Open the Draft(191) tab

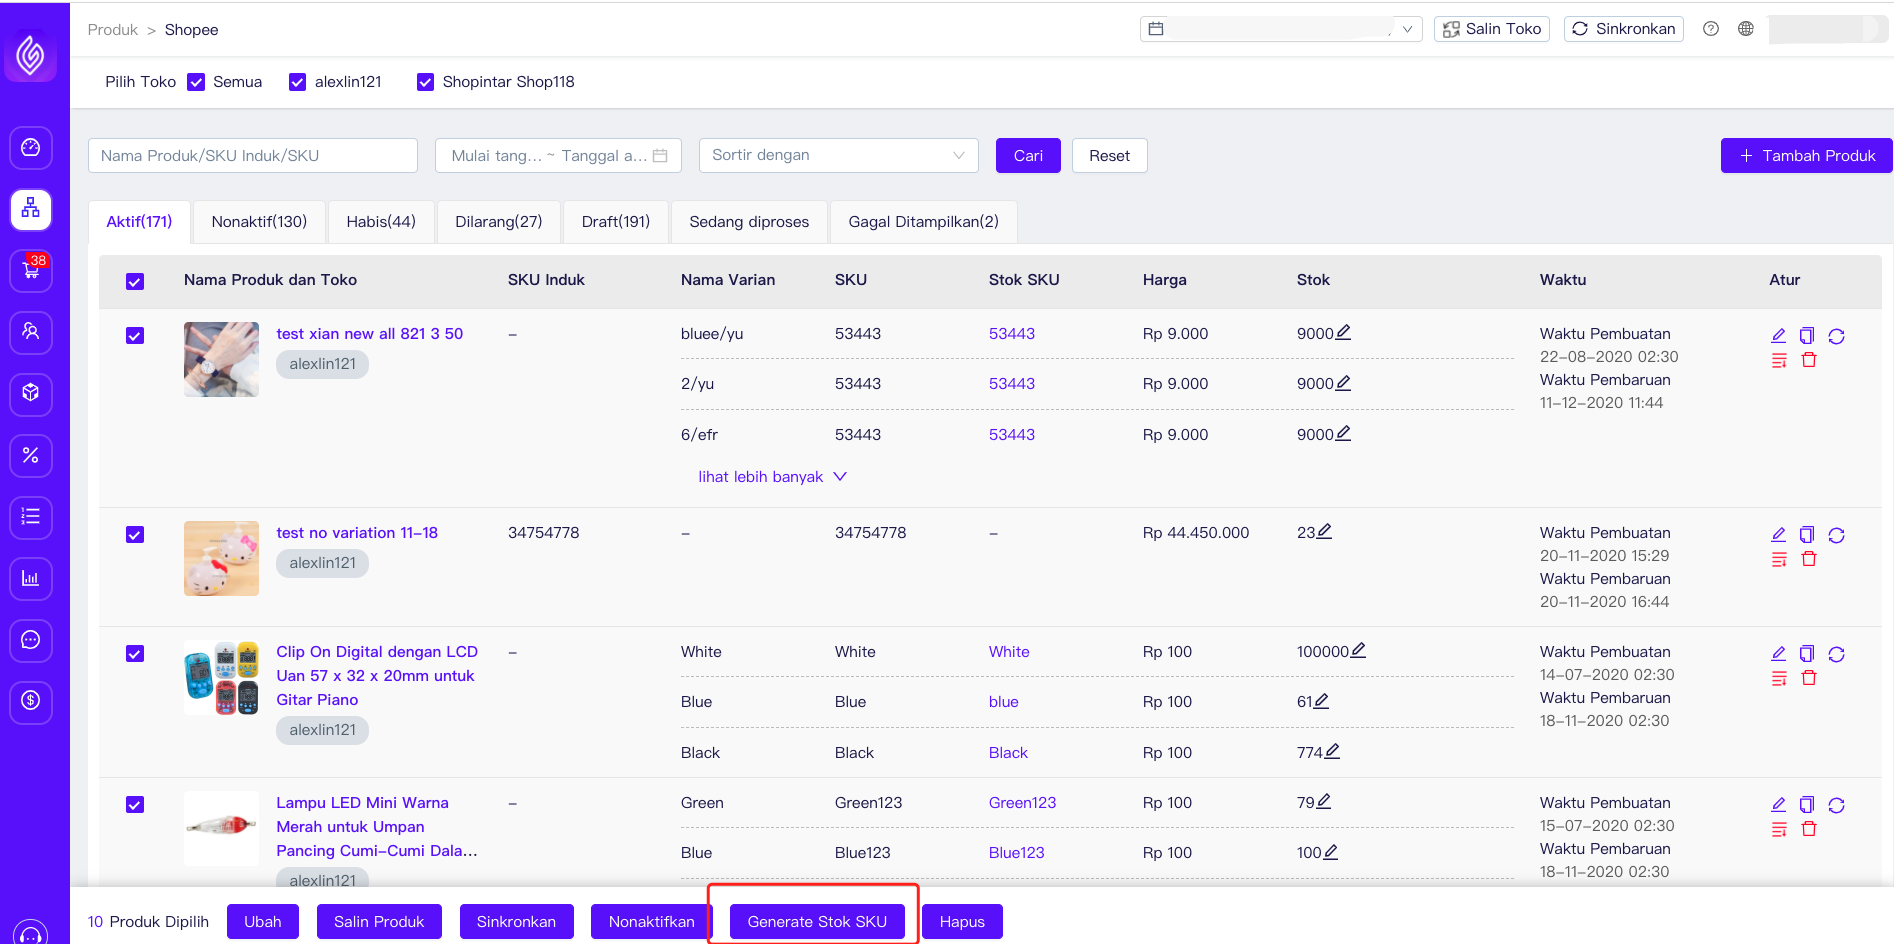pos(615,221)
